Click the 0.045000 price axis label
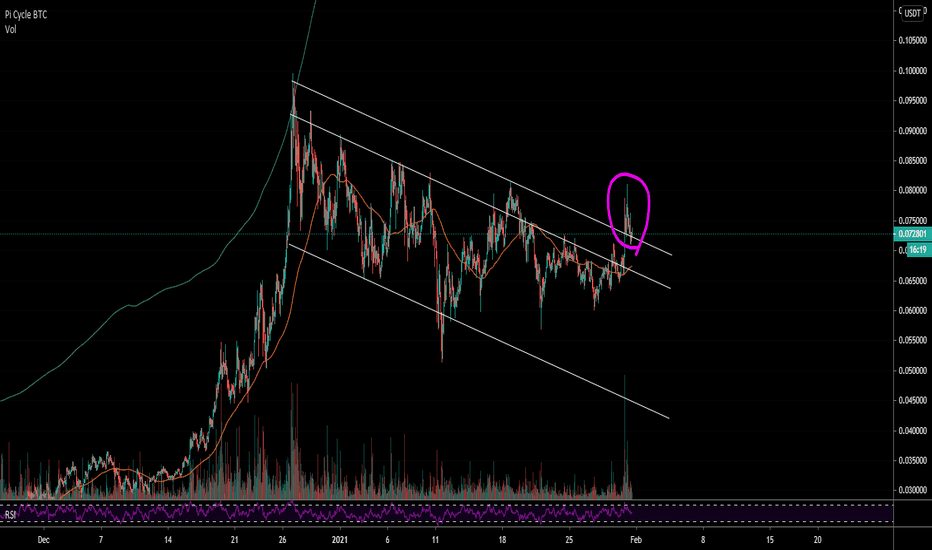The width and height of the screenshot is (932, 550). pyautogui.click(x=912, y=400)
